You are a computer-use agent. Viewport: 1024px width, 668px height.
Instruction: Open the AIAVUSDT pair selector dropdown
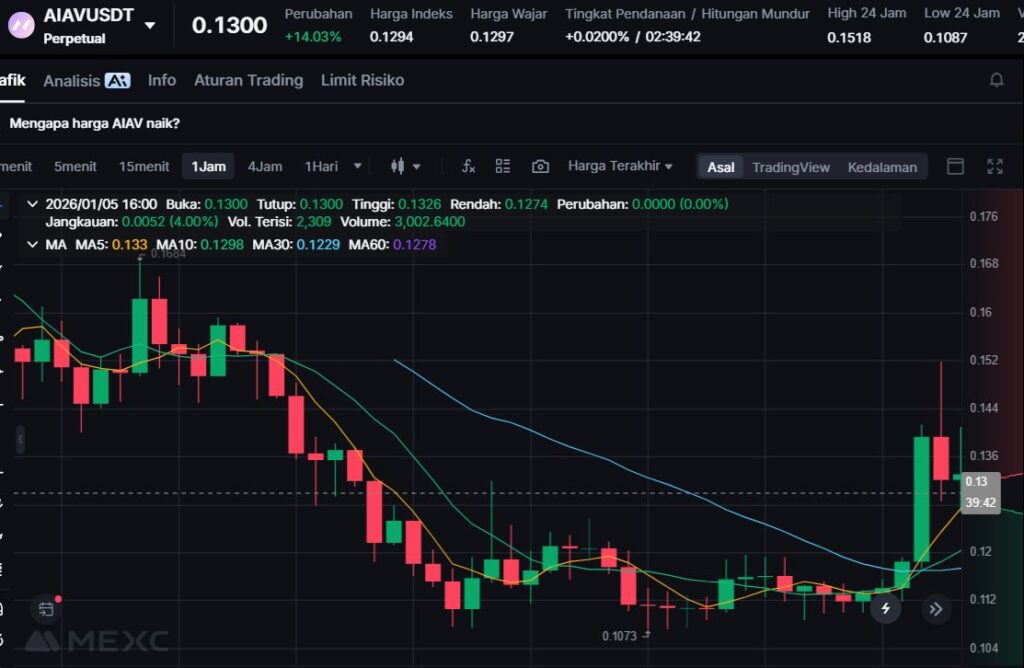click(150, 25)
